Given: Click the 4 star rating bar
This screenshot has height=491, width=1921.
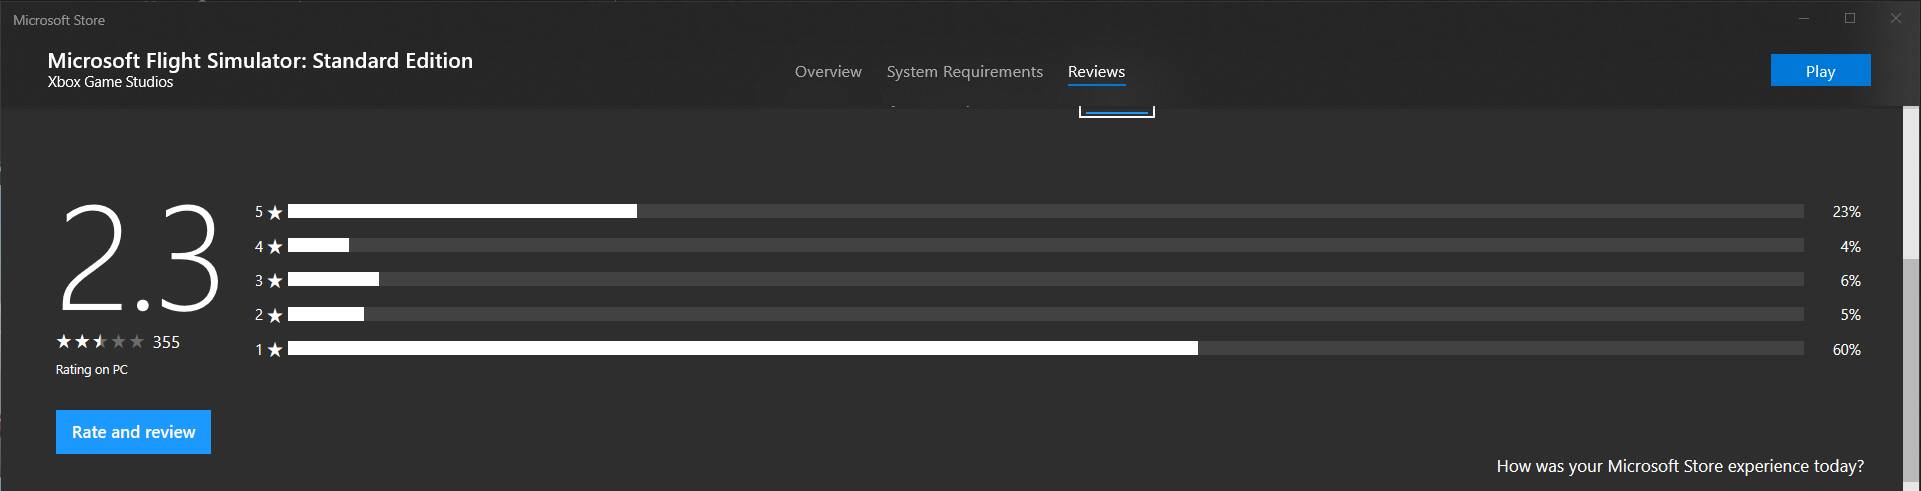Looking at the screenshot, I should click(1045, 246).
